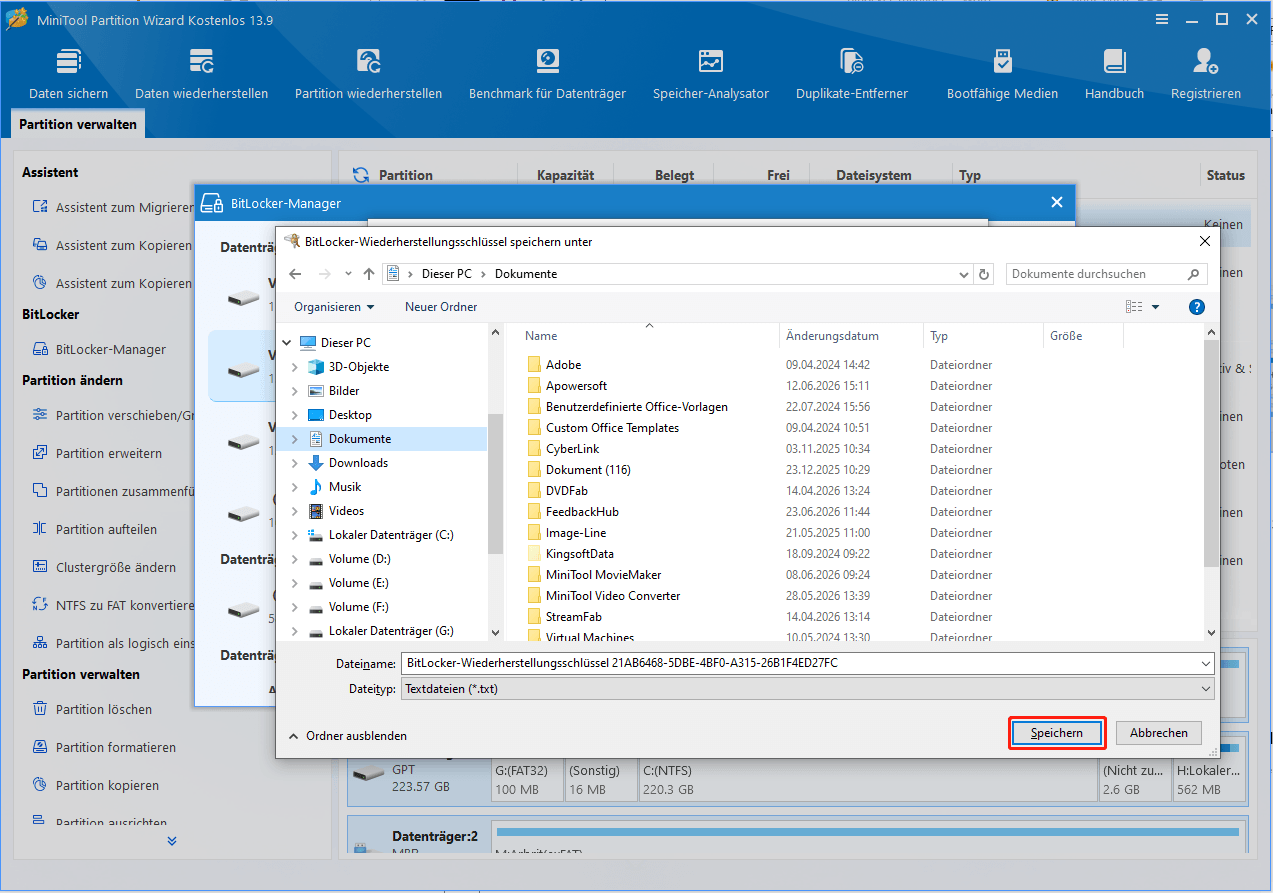Image resolution: width=1273 pixels, height=893 pixels.
Task: Expand sidebar double-chevron at bottom
Action: pyautogui.click(x=172, y=841)
